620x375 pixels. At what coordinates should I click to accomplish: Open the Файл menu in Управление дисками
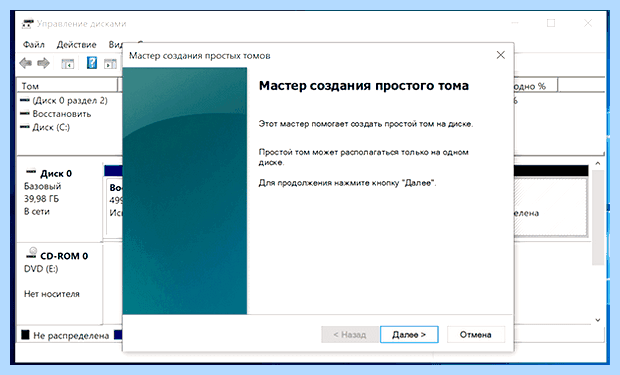tap(34, 45)
